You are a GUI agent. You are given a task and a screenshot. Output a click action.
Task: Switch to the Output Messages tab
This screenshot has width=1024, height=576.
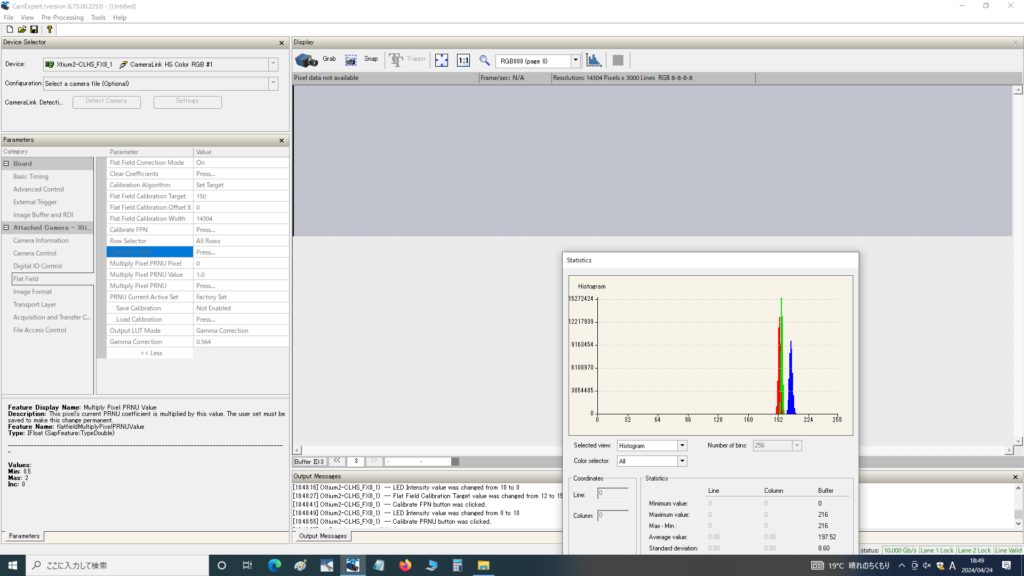323,536
